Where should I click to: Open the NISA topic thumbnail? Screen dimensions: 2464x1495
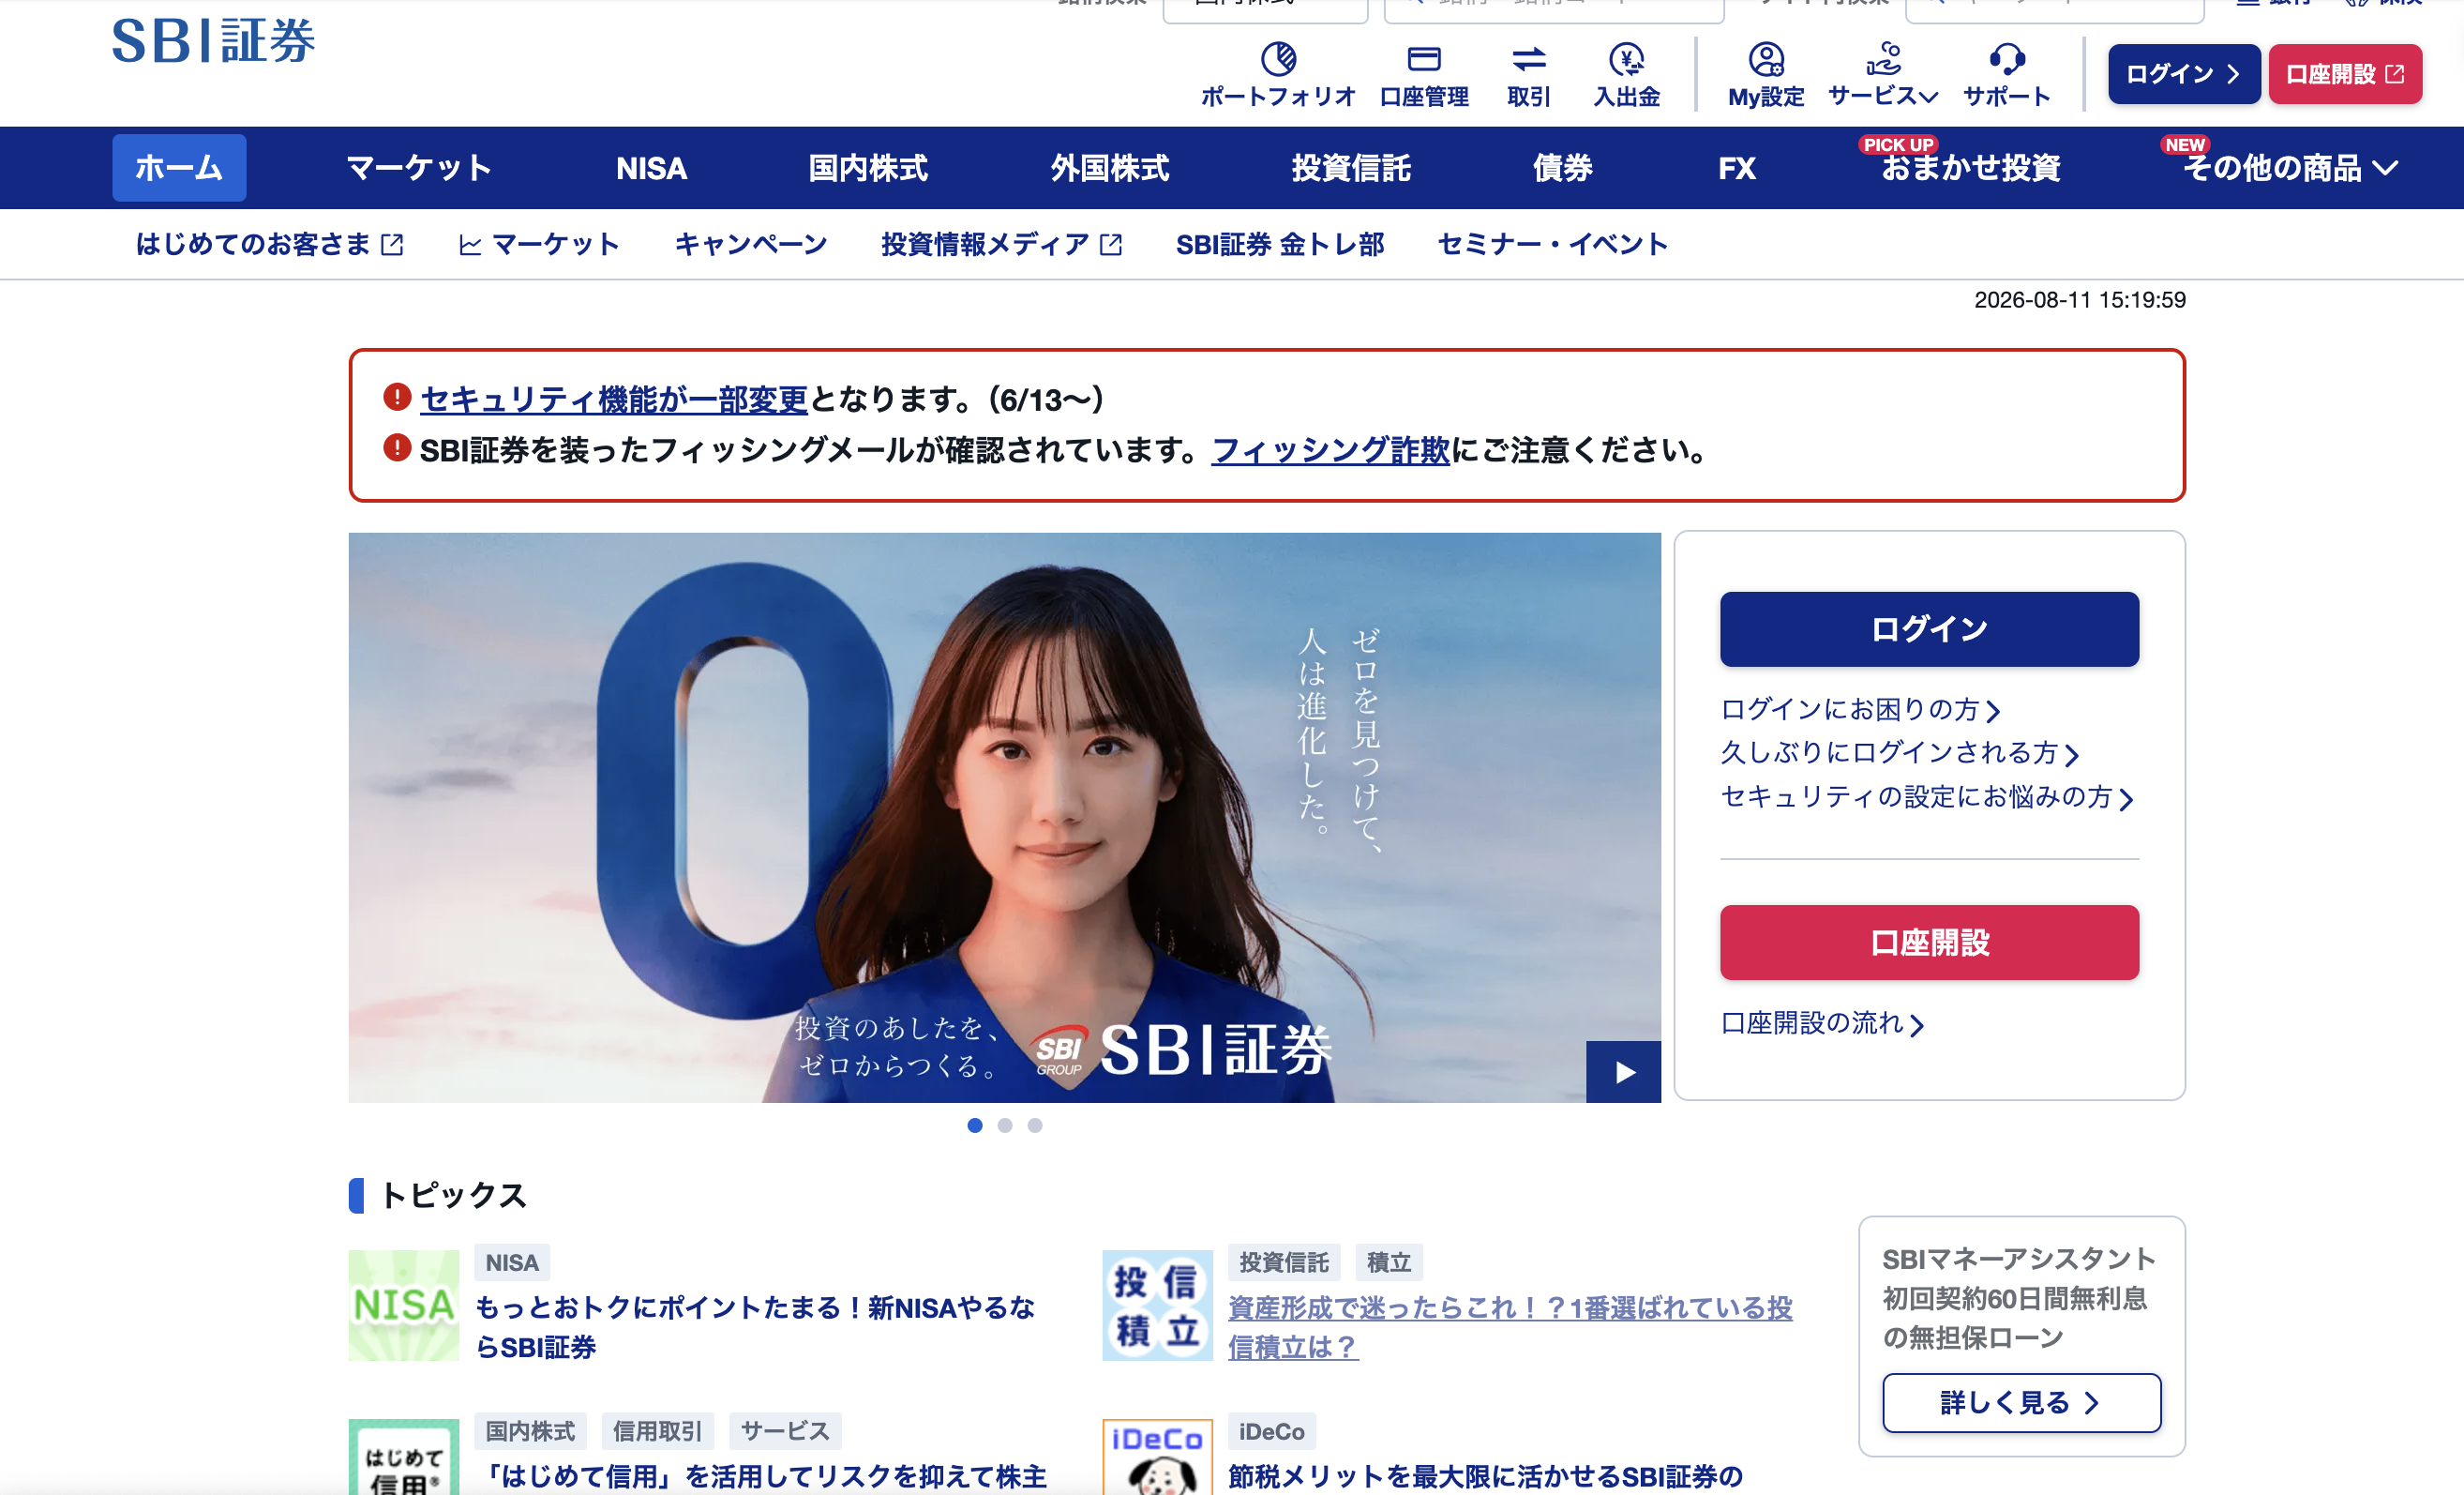[403, 1305]
